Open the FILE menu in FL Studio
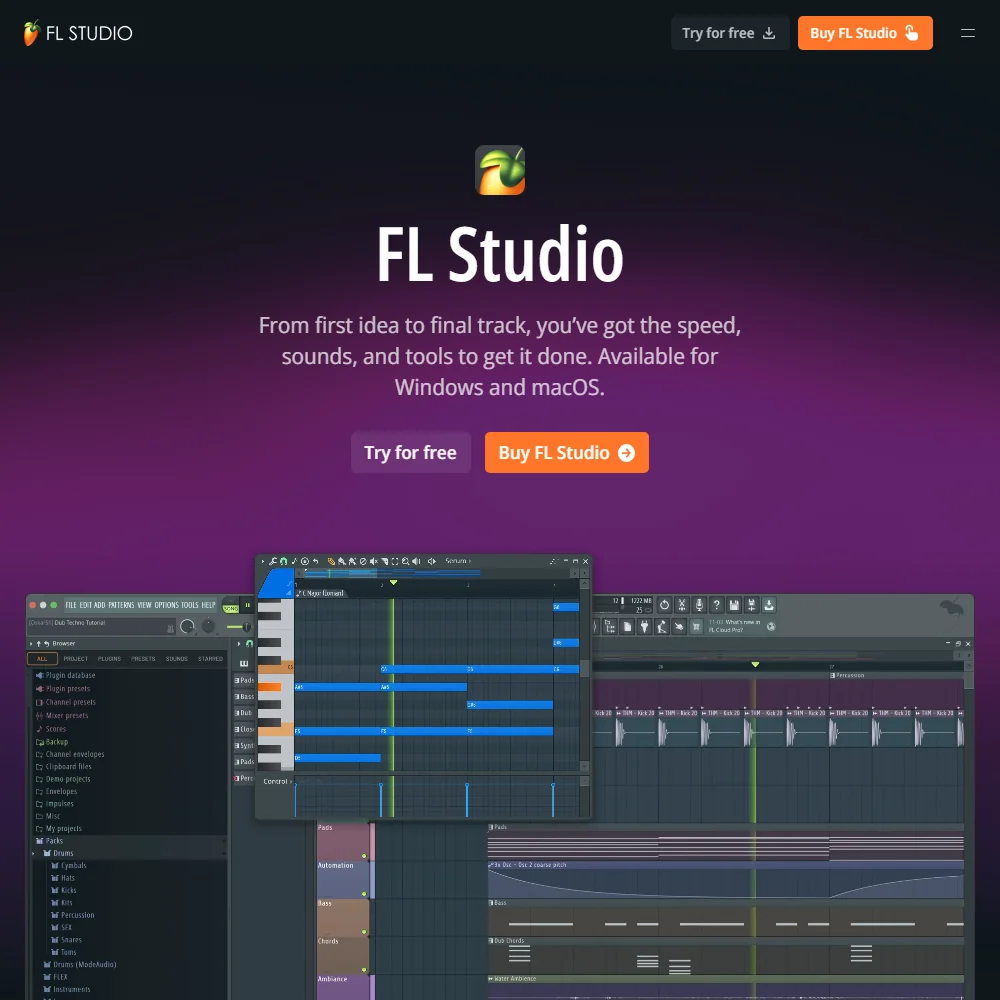This screenshot has width=1000, height=1000. point(71,605)
